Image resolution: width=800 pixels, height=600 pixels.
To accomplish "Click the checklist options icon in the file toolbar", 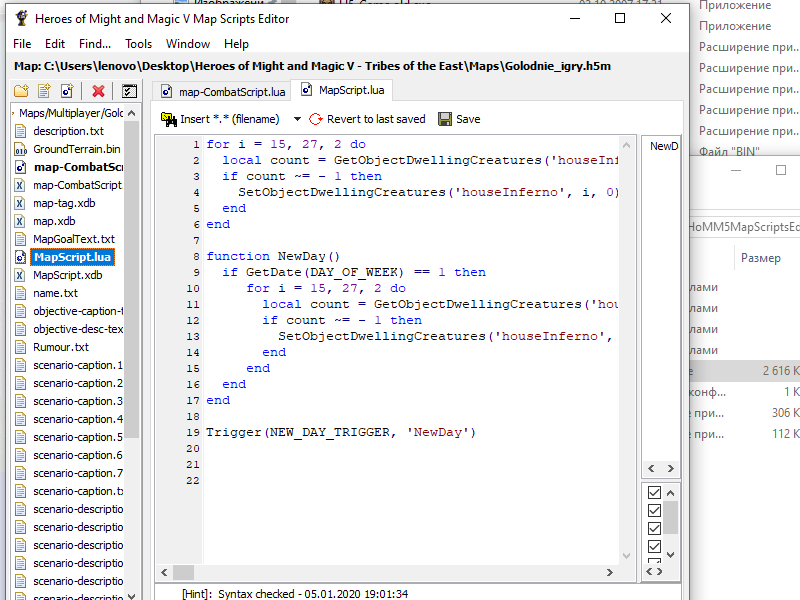I will coord(129,91).
